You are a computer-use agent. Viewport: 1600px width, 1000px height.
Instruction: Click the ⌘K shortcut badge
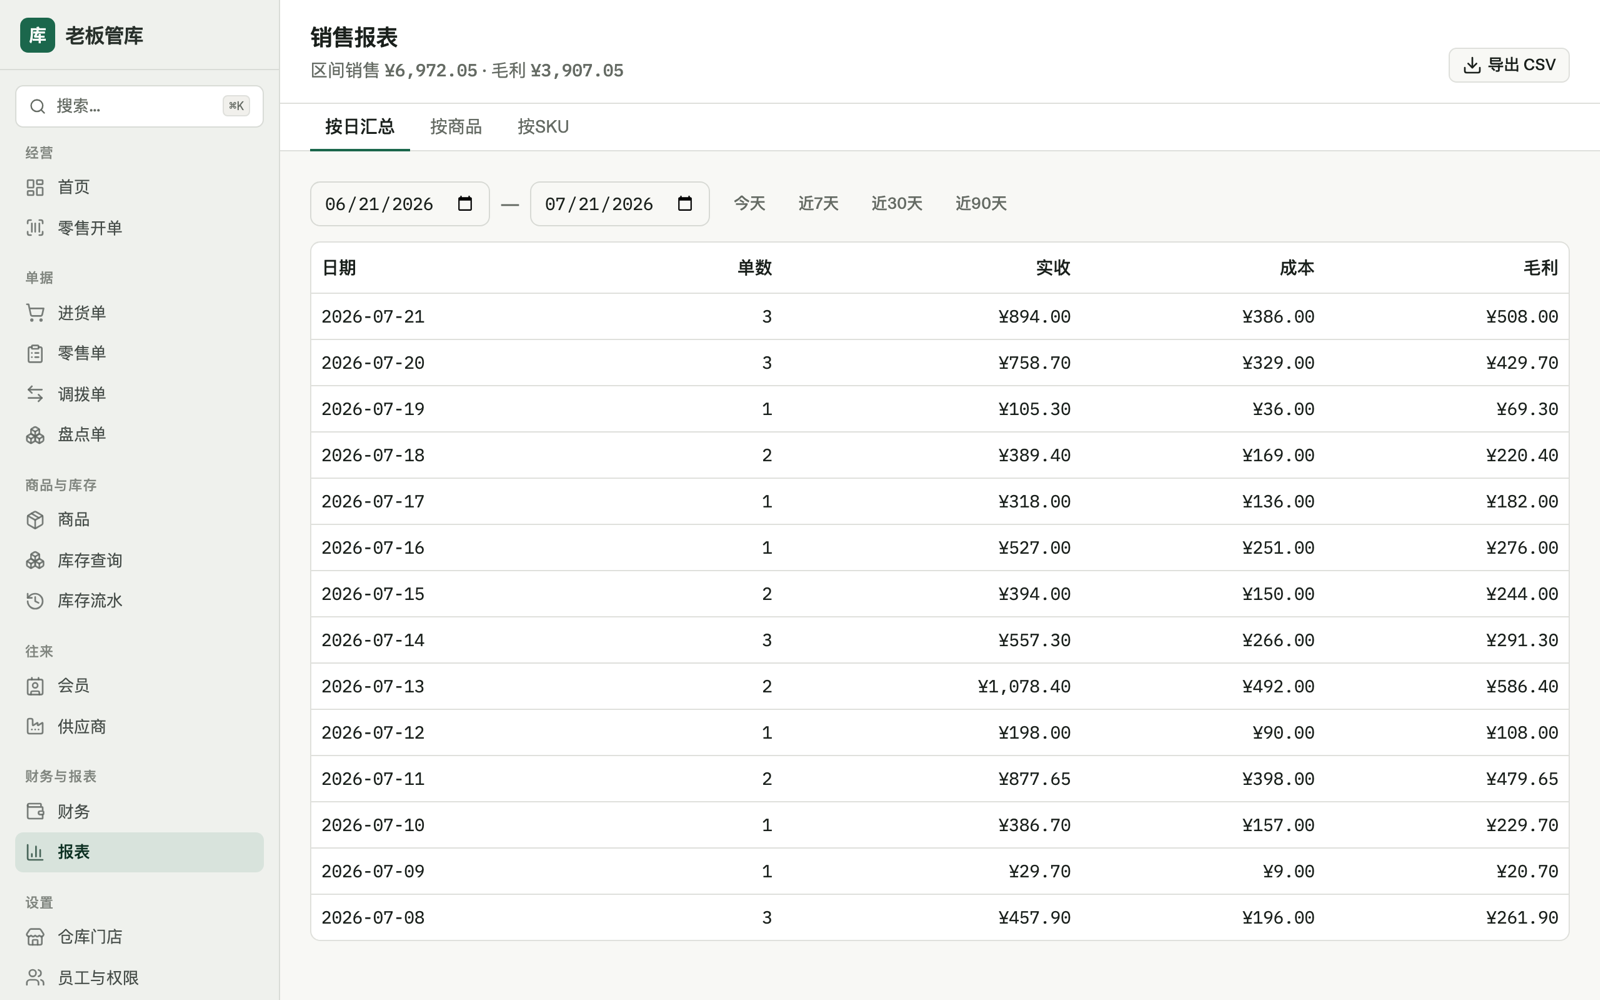tap(236, 106)
